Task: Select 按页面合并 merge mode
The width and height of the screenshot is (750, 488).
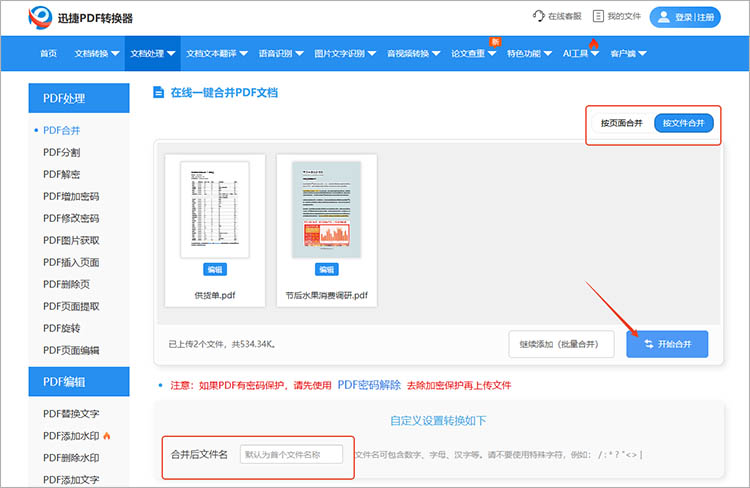Action: (621, 123)
